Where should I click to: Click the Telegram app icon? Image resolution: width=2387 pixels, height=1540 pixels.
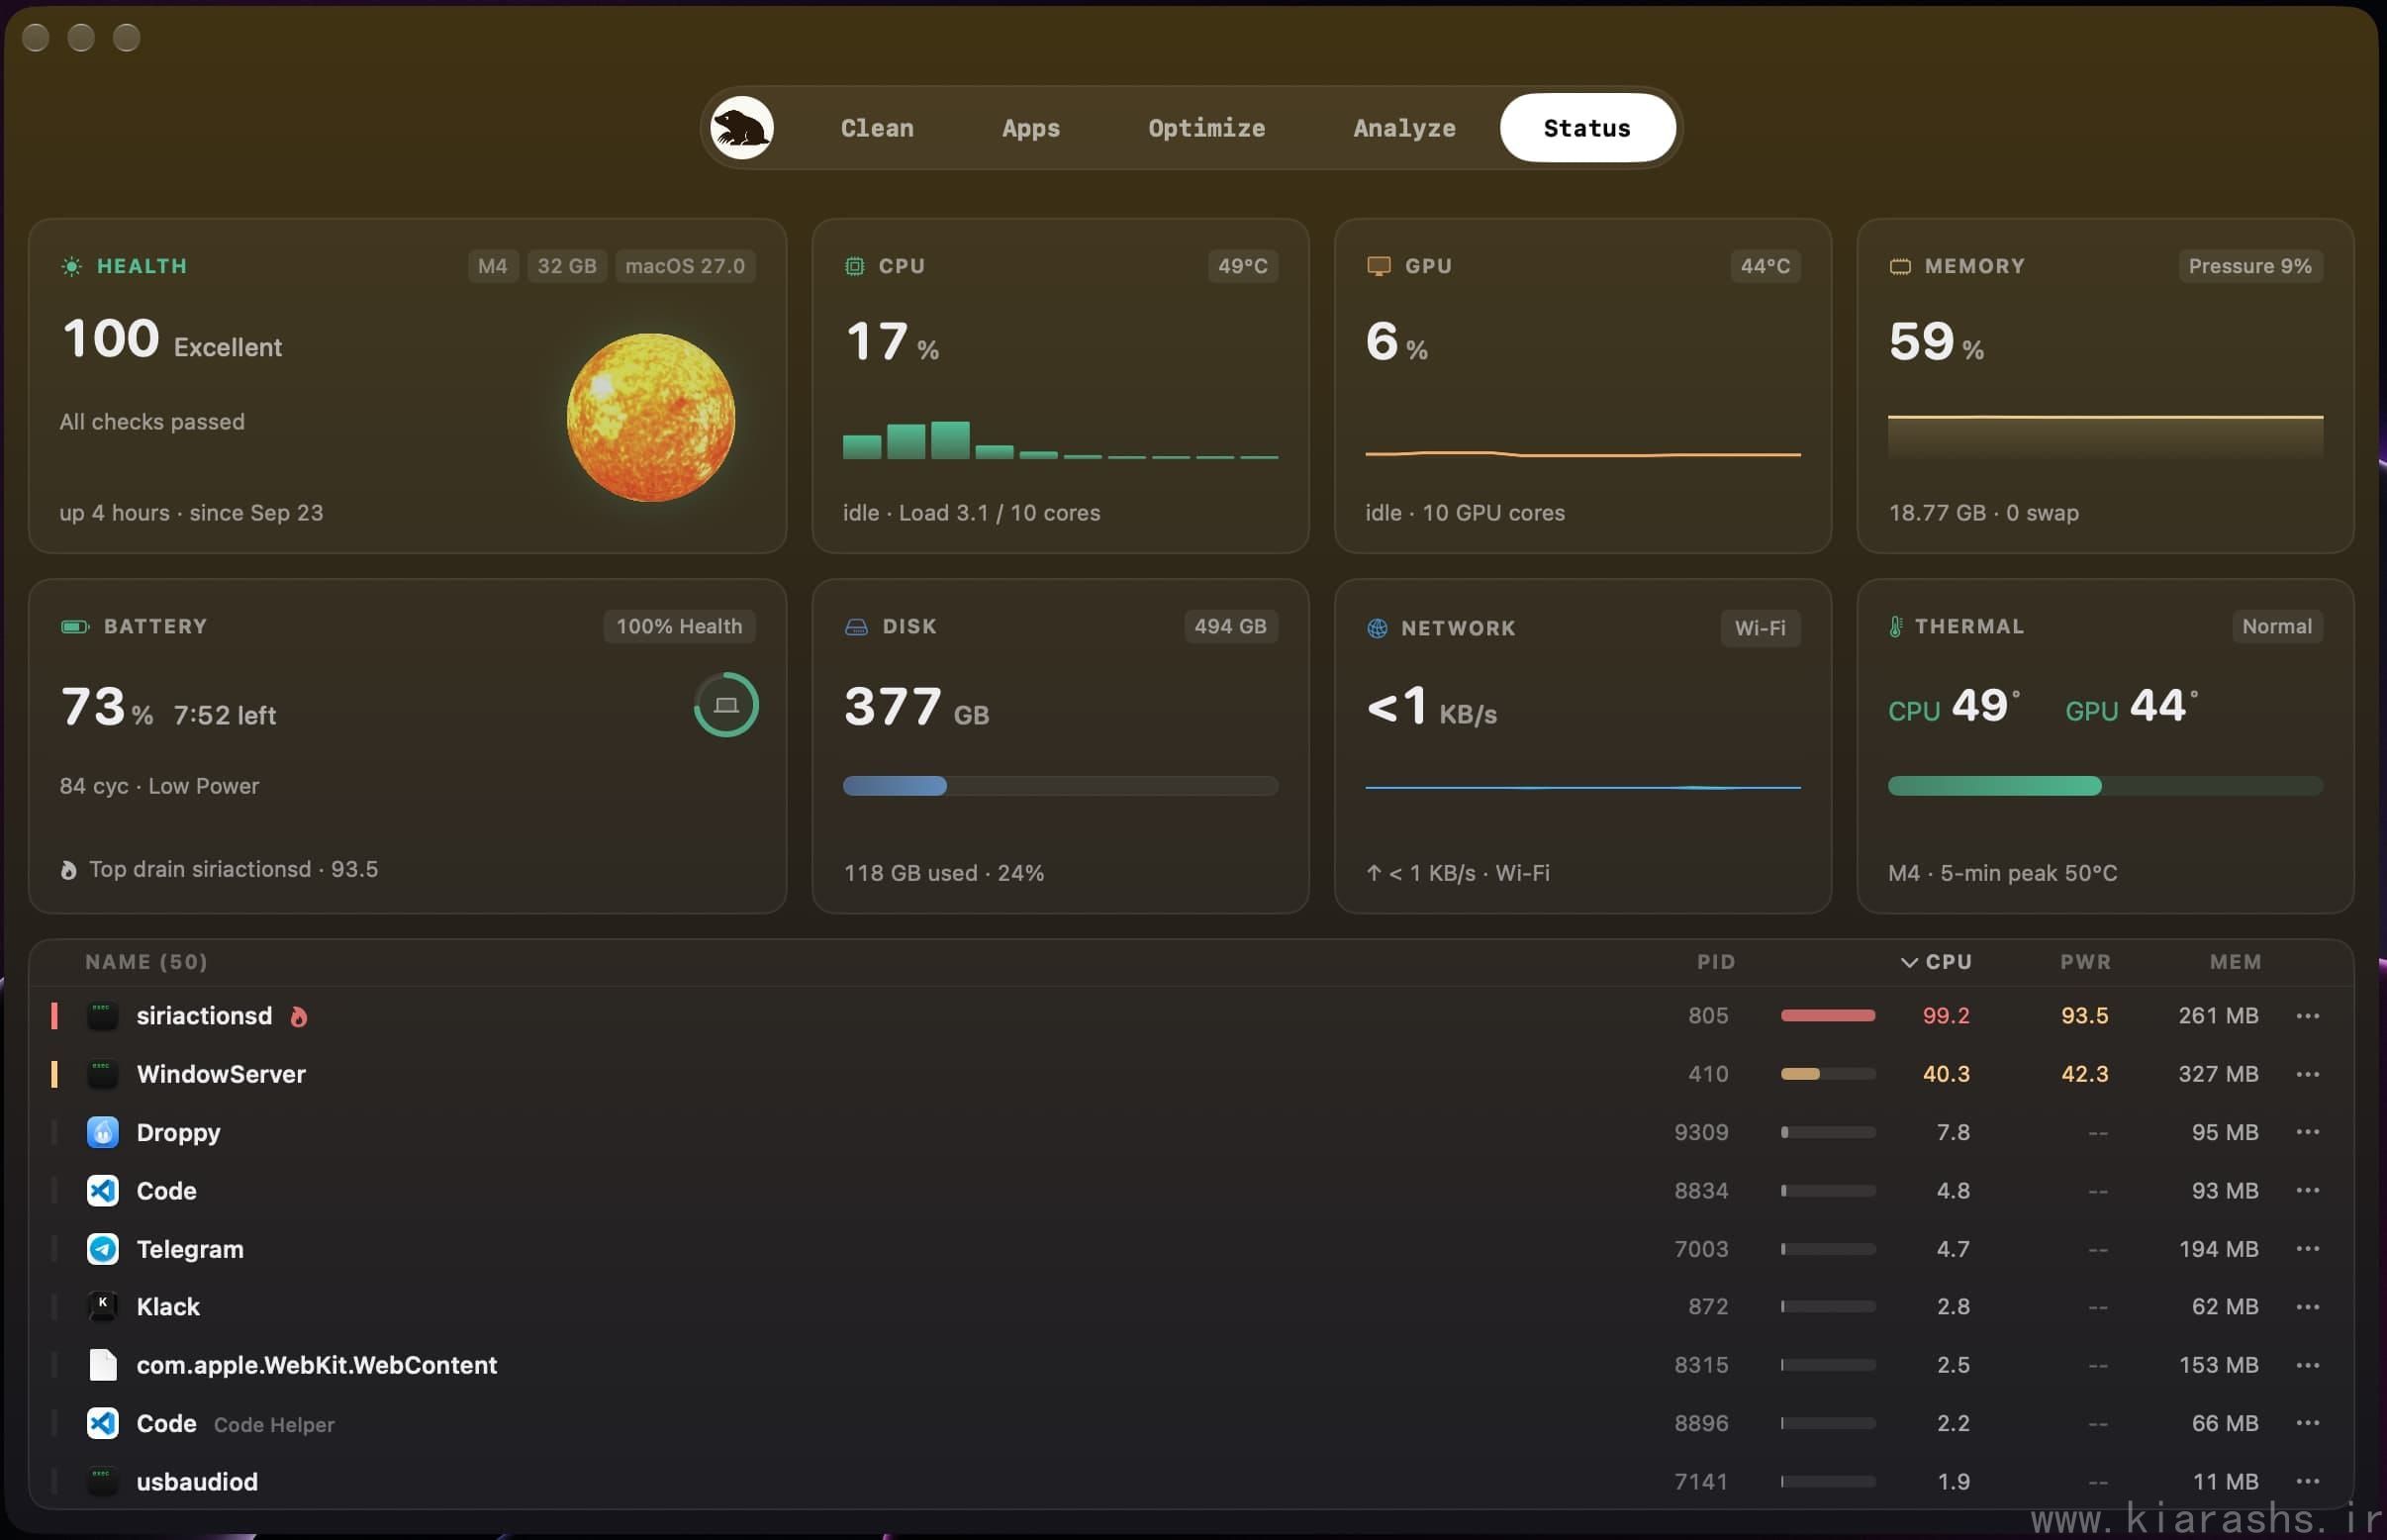point(102,1249)
